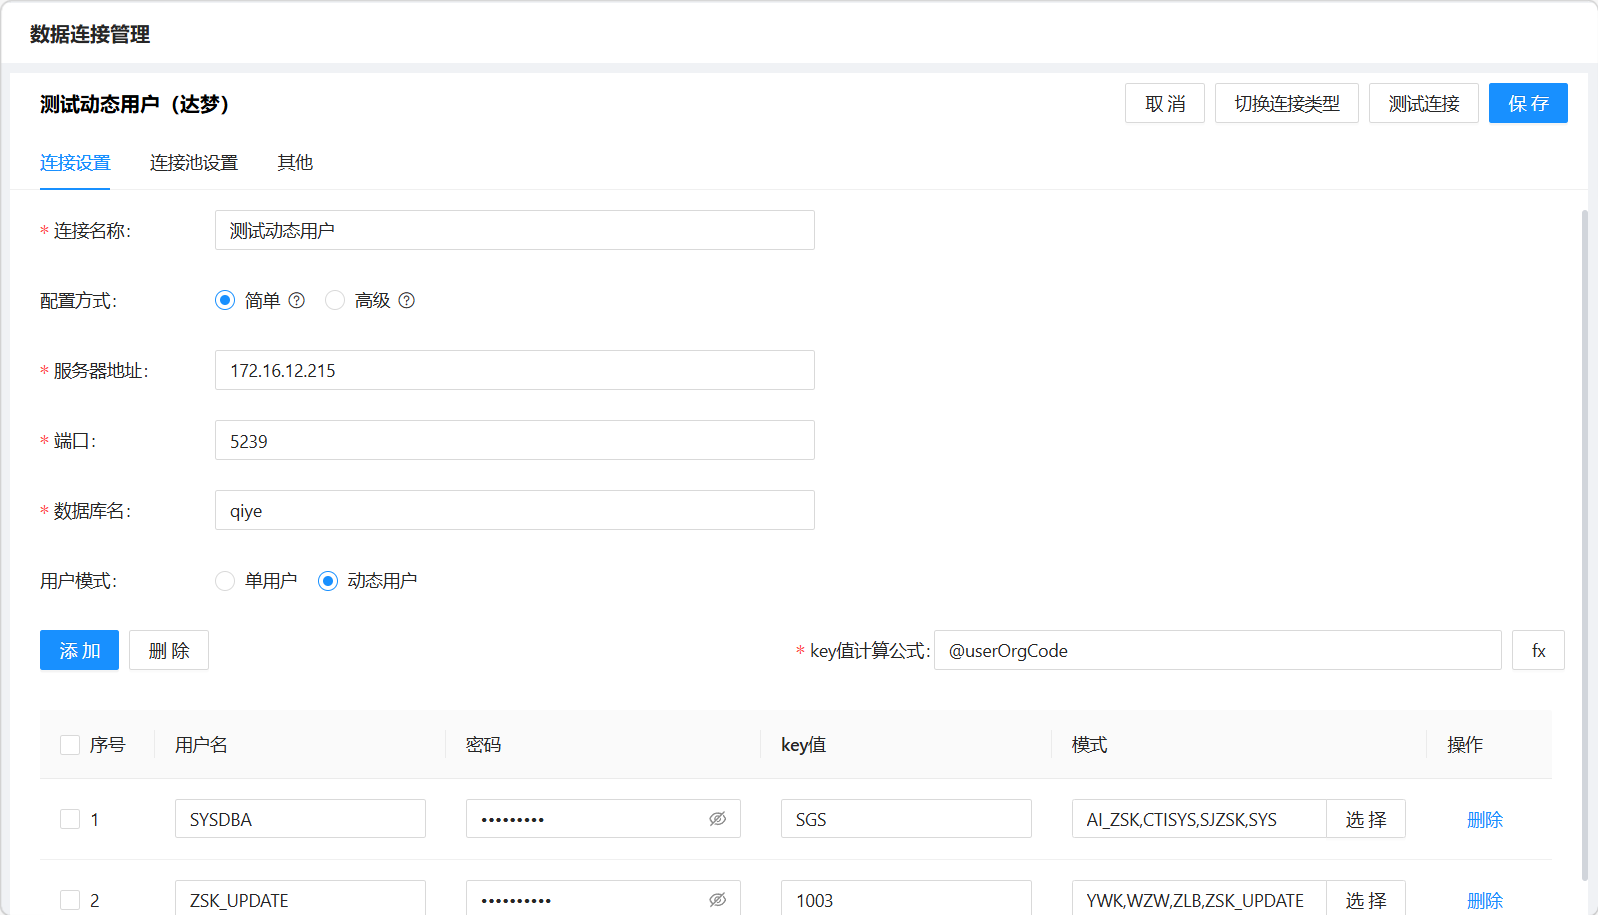
Task: Tick the checkbox for row 1
Action: pyautogui.click(x=70, y=819)
